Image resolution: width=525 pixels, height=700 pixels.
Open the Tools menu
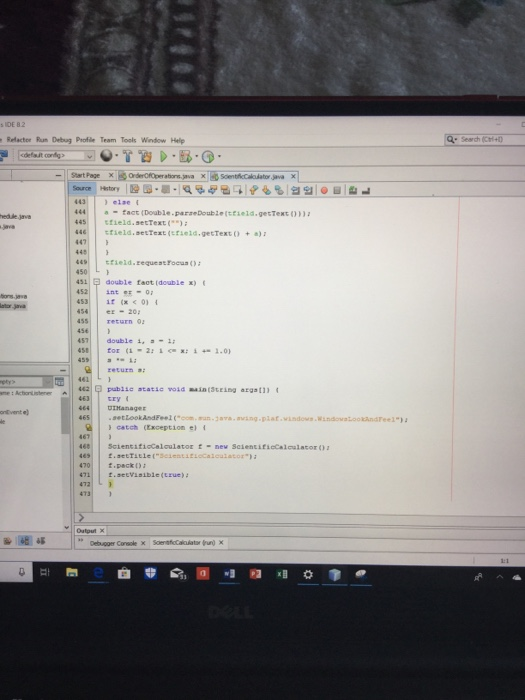129,140
